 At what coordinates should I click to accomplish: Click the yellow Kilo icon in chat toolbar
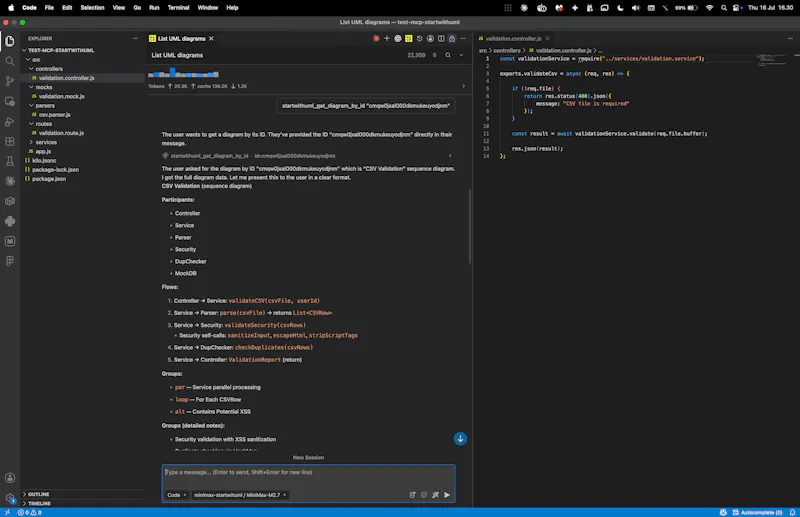coord(408,38)
